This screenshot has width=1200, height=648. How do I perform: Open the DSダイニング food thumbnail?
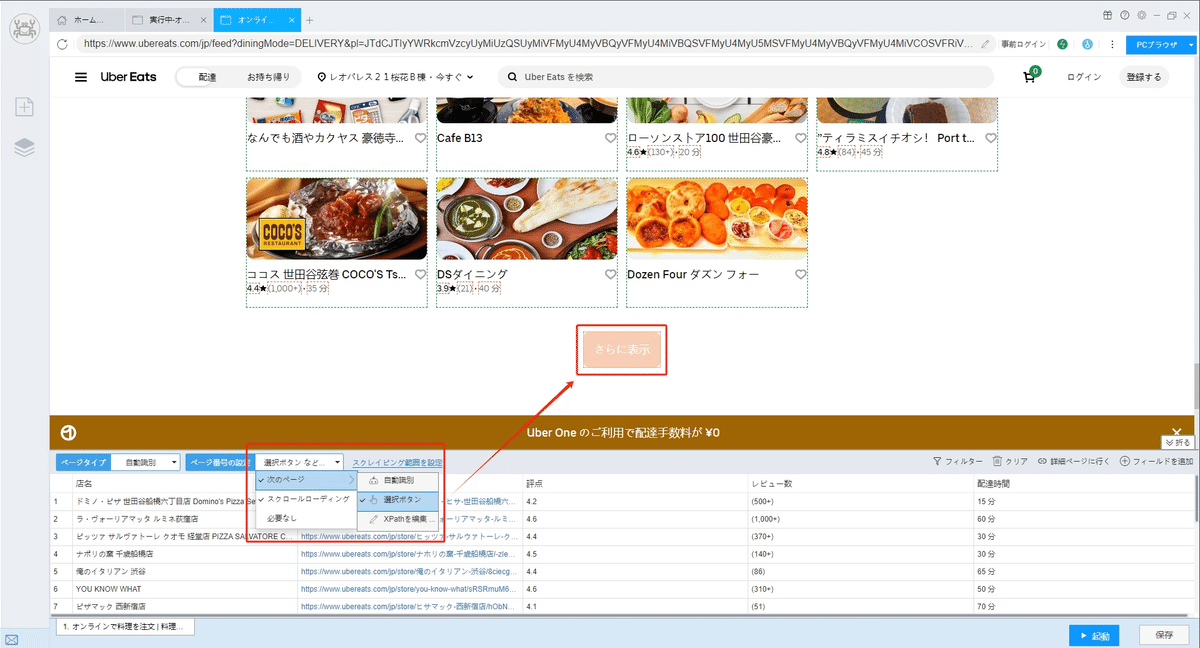pos(527,219)
